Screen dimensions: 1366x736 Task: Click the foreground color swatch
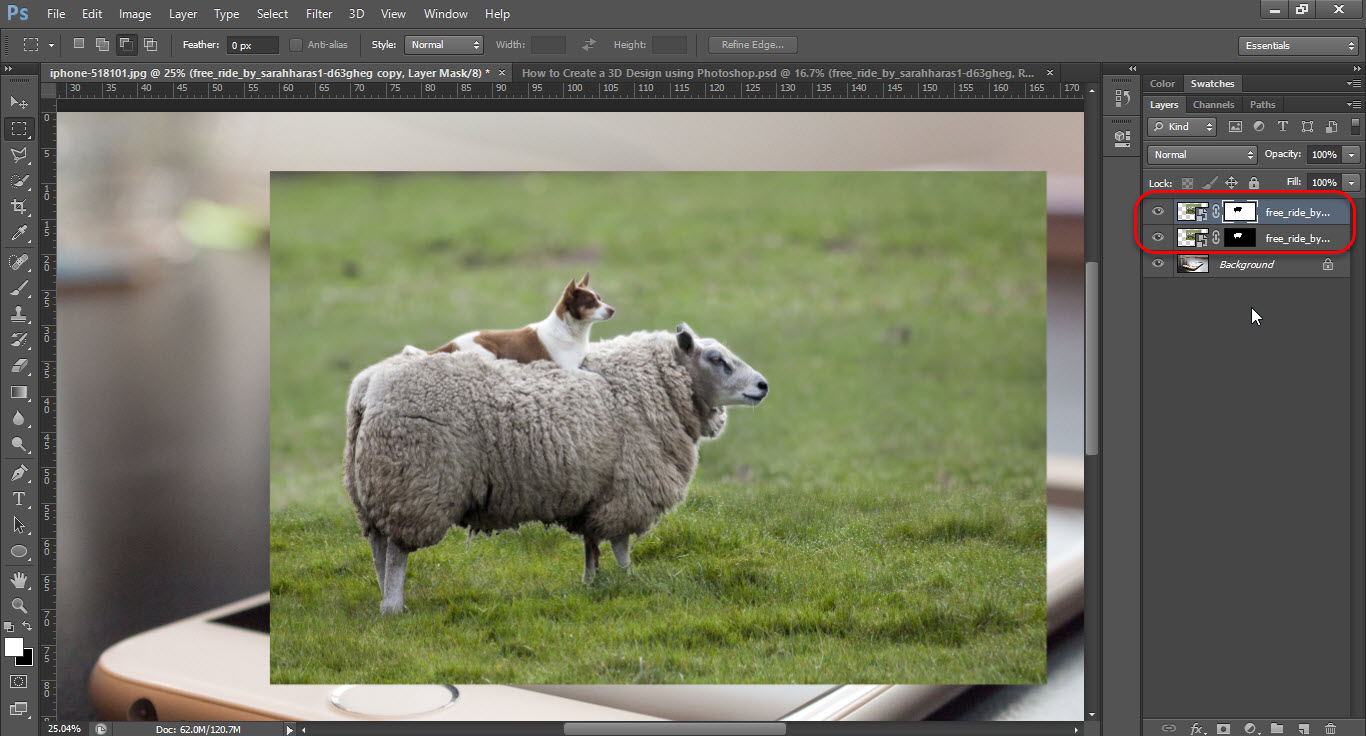pos(14,647)
